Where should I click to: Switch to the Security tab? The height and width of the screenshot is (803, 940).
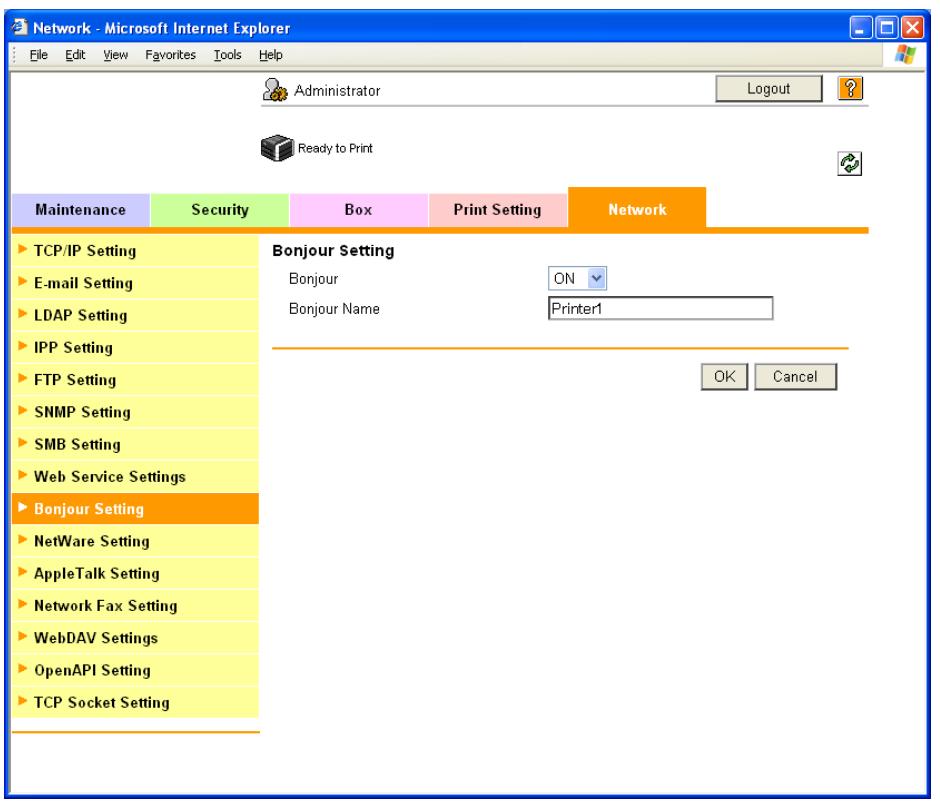pyautogui.click(x=219, y=210)
